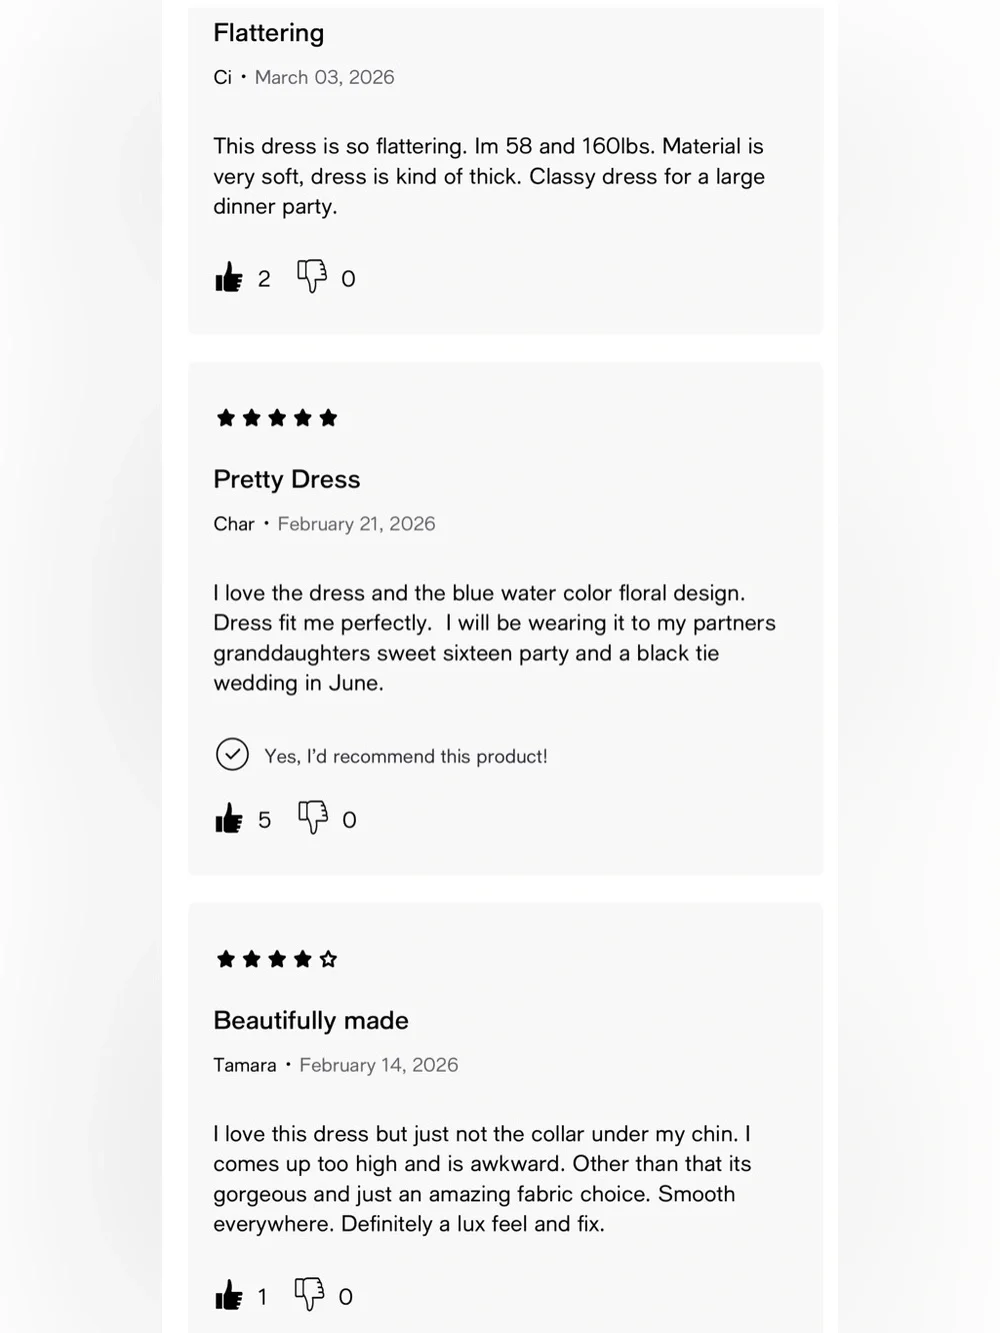Image resolution: width=1000 pixels, height=1333 pixels.
Task: Click the empty fifth star on Tamara's review
Action: pos(328,959)
